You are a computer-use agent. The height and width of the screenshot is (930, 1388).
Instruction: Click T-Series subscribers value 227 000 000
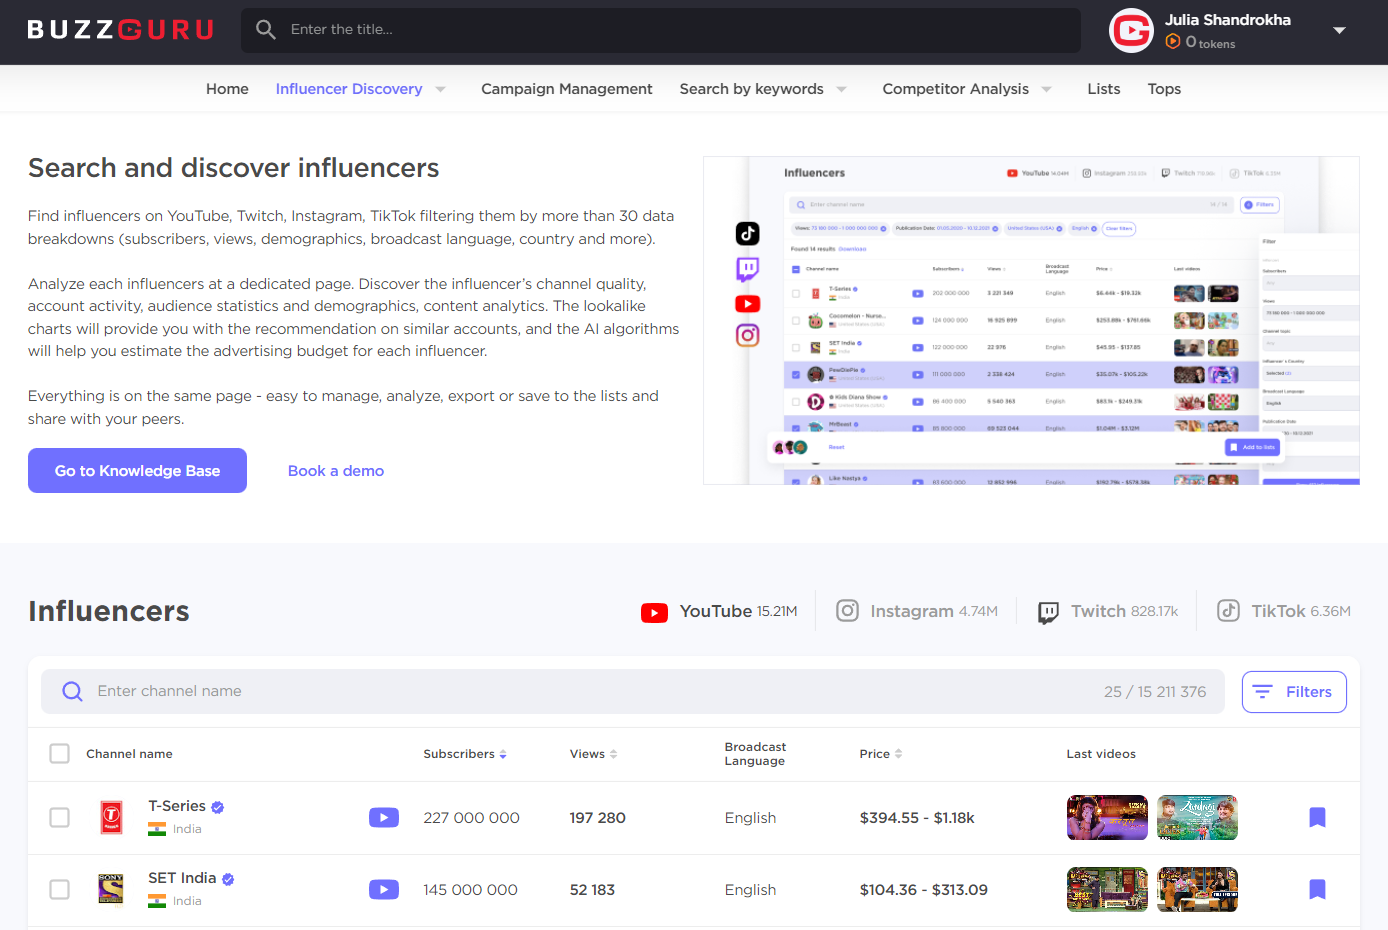471,818
